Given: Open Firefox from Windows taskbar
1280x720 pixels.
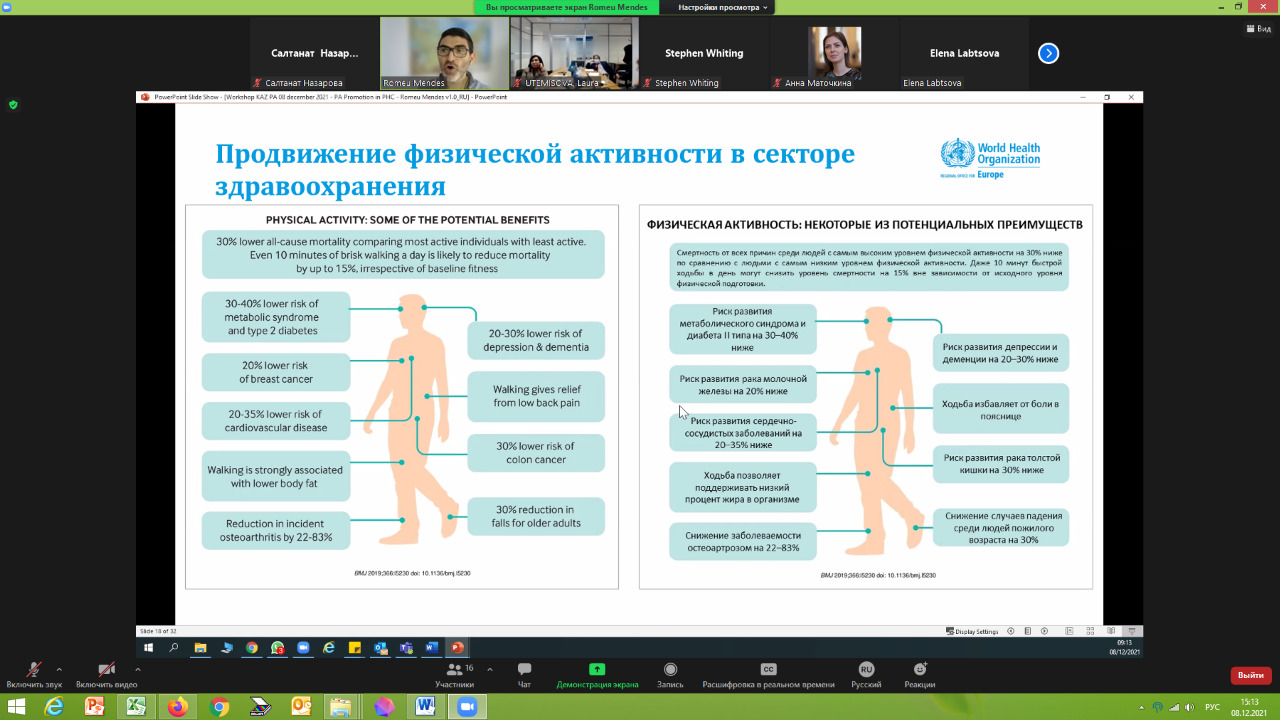Looking at the screenshot, I should (177, 707).
